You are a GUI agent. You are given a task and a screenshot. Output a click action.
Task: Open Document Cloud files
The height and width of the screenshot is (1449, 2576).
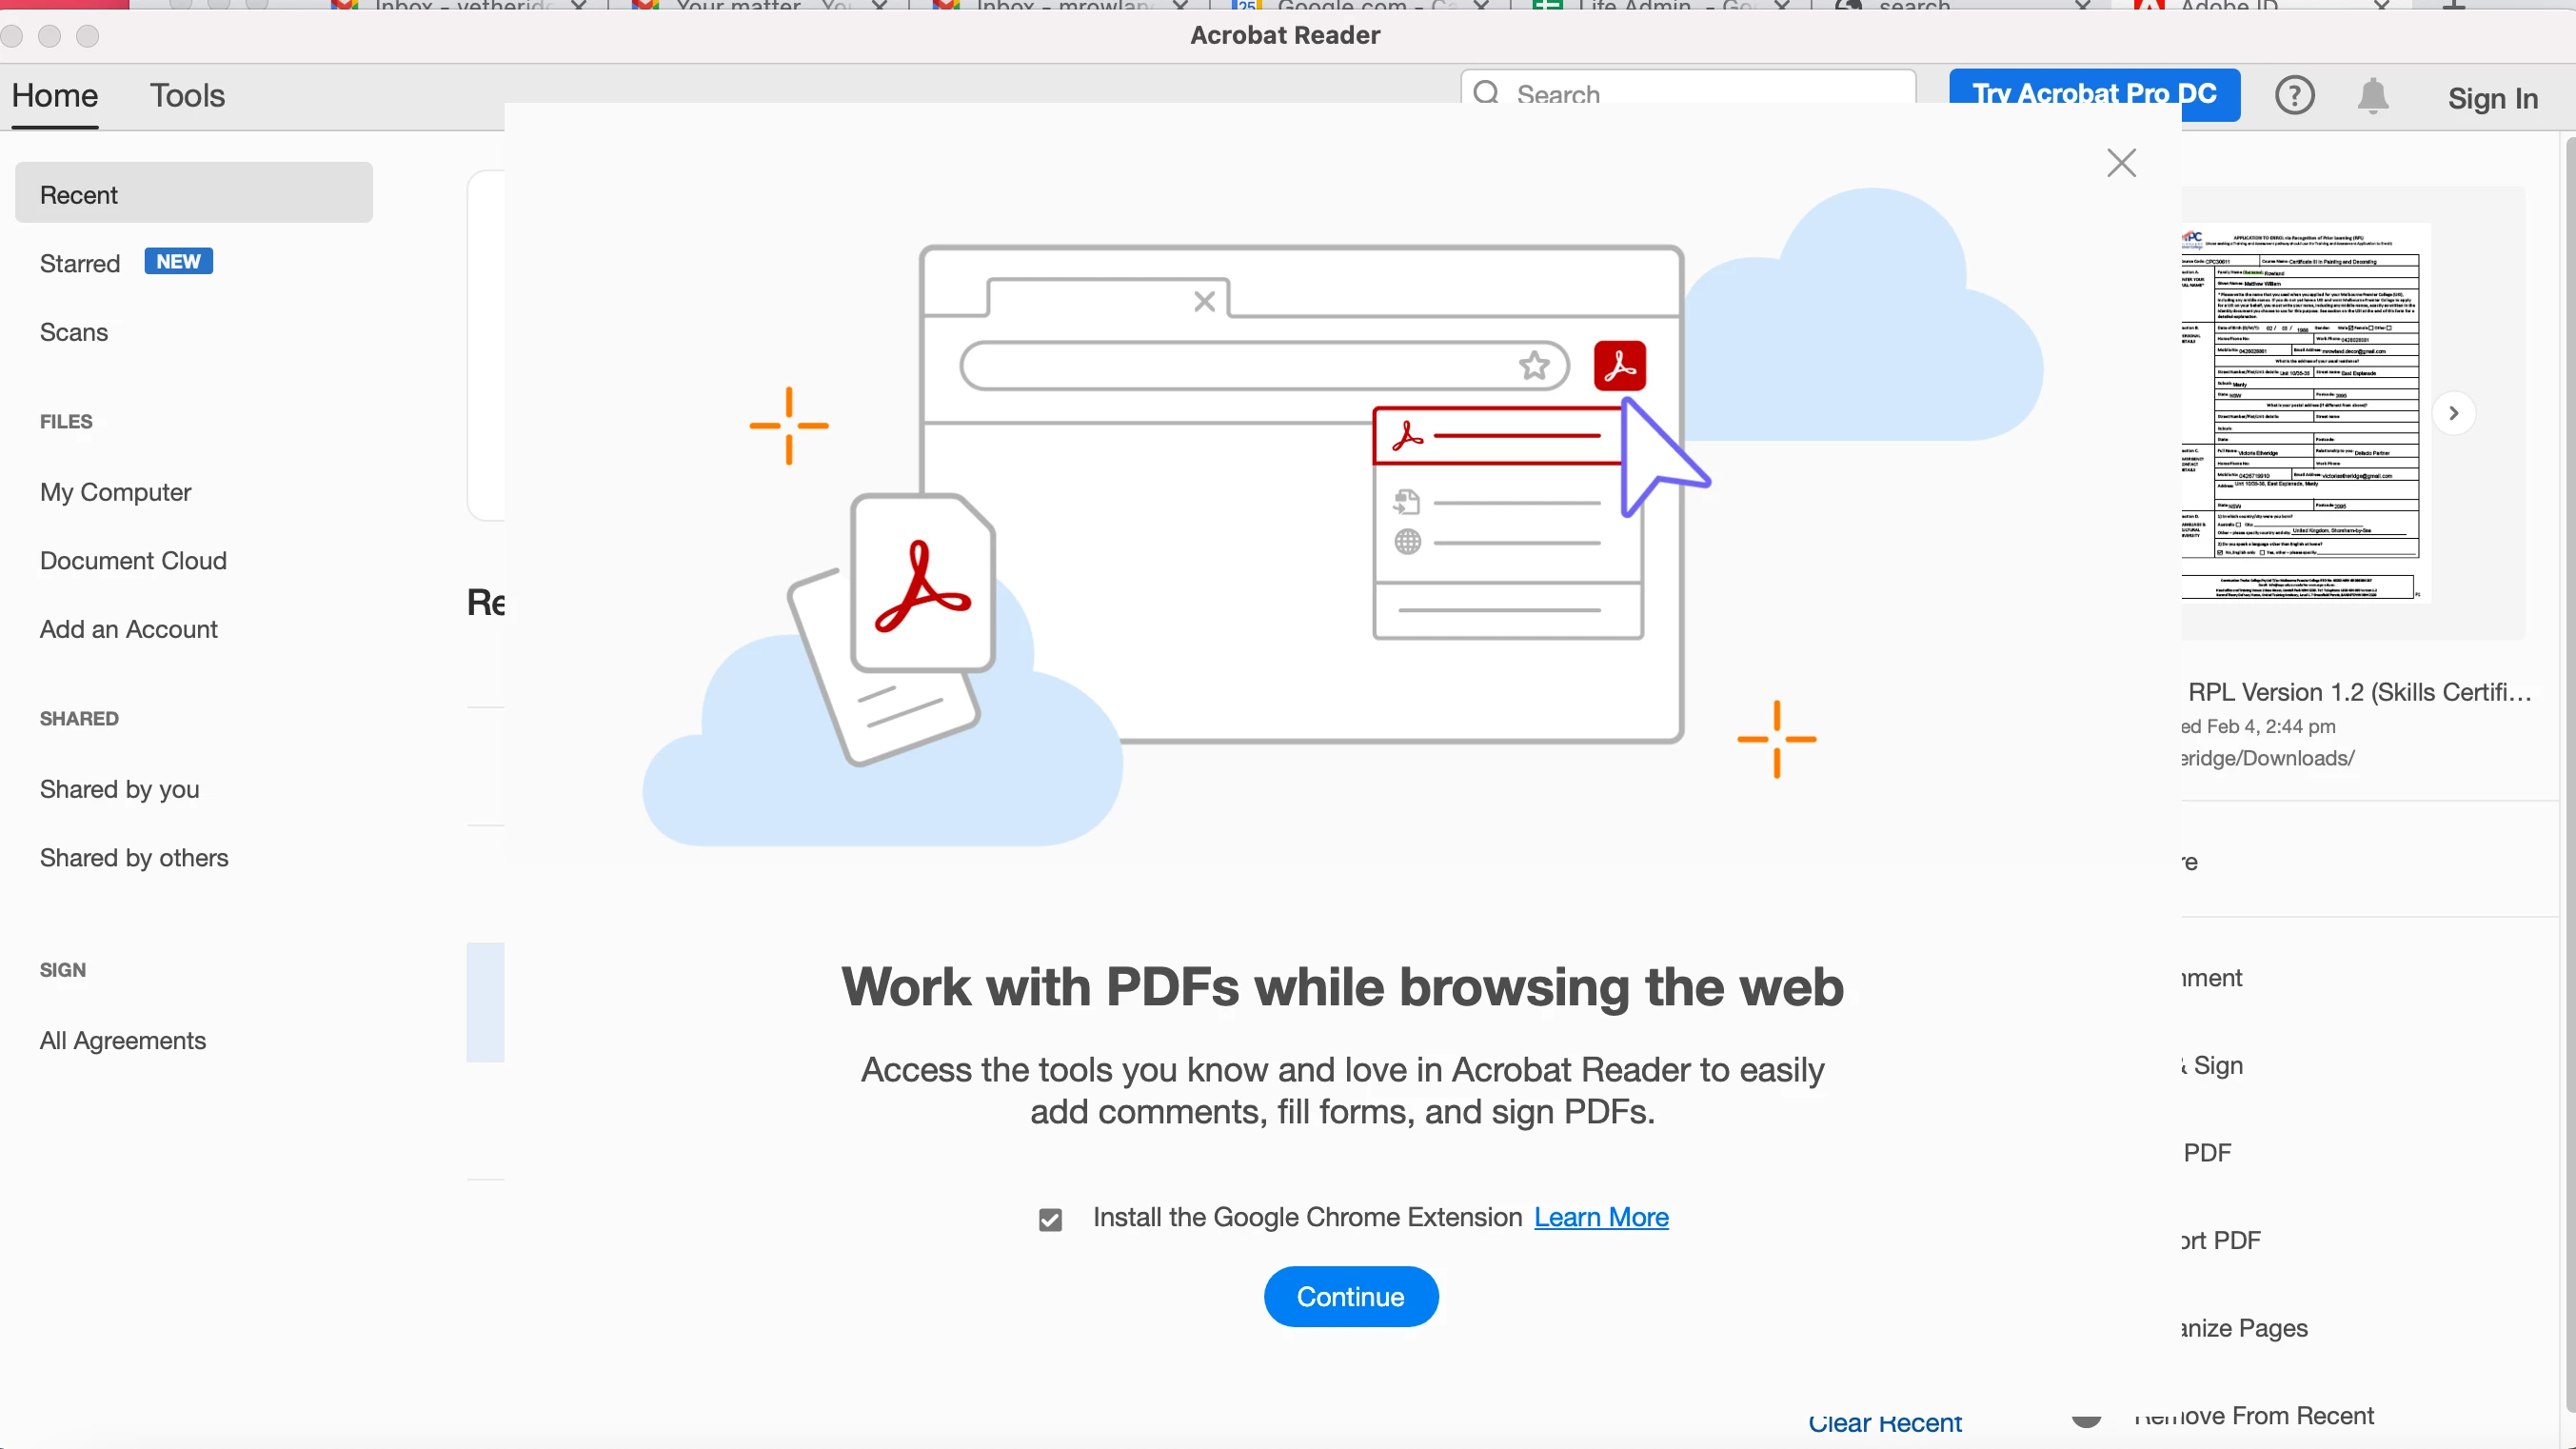click(x=133, y=560)
